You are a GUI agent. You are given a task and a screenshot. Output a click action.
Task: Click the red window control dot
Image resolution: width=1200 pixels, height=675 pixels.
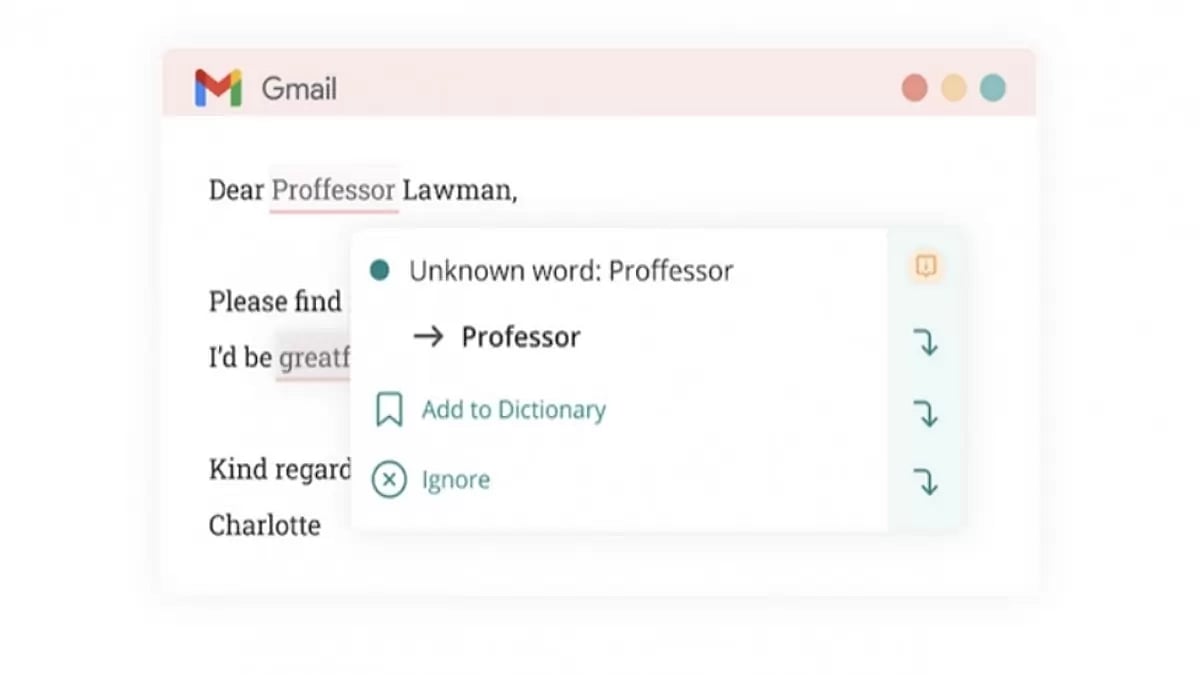point(913,87)
